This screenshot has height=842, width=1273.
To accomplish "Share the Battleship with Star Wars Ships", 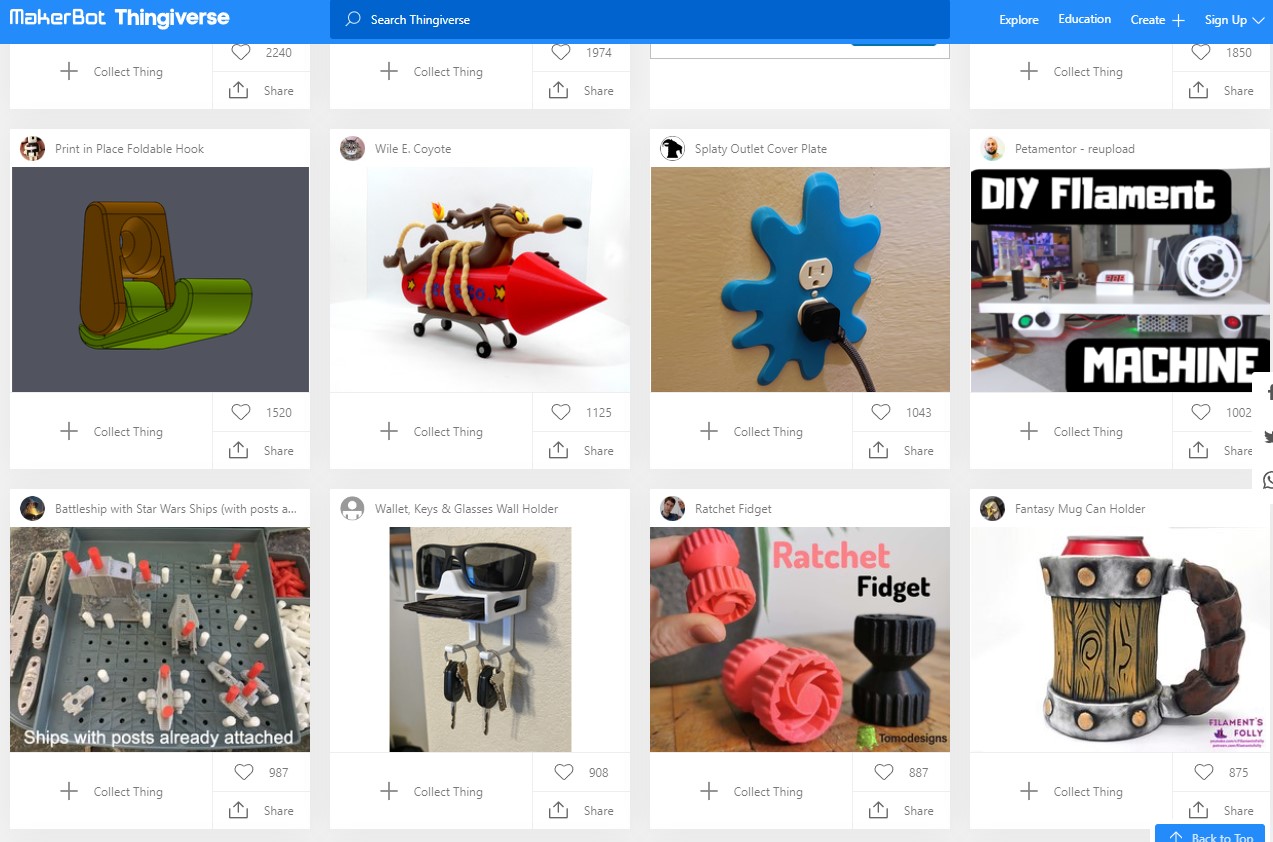I will (x=261, y=811).
